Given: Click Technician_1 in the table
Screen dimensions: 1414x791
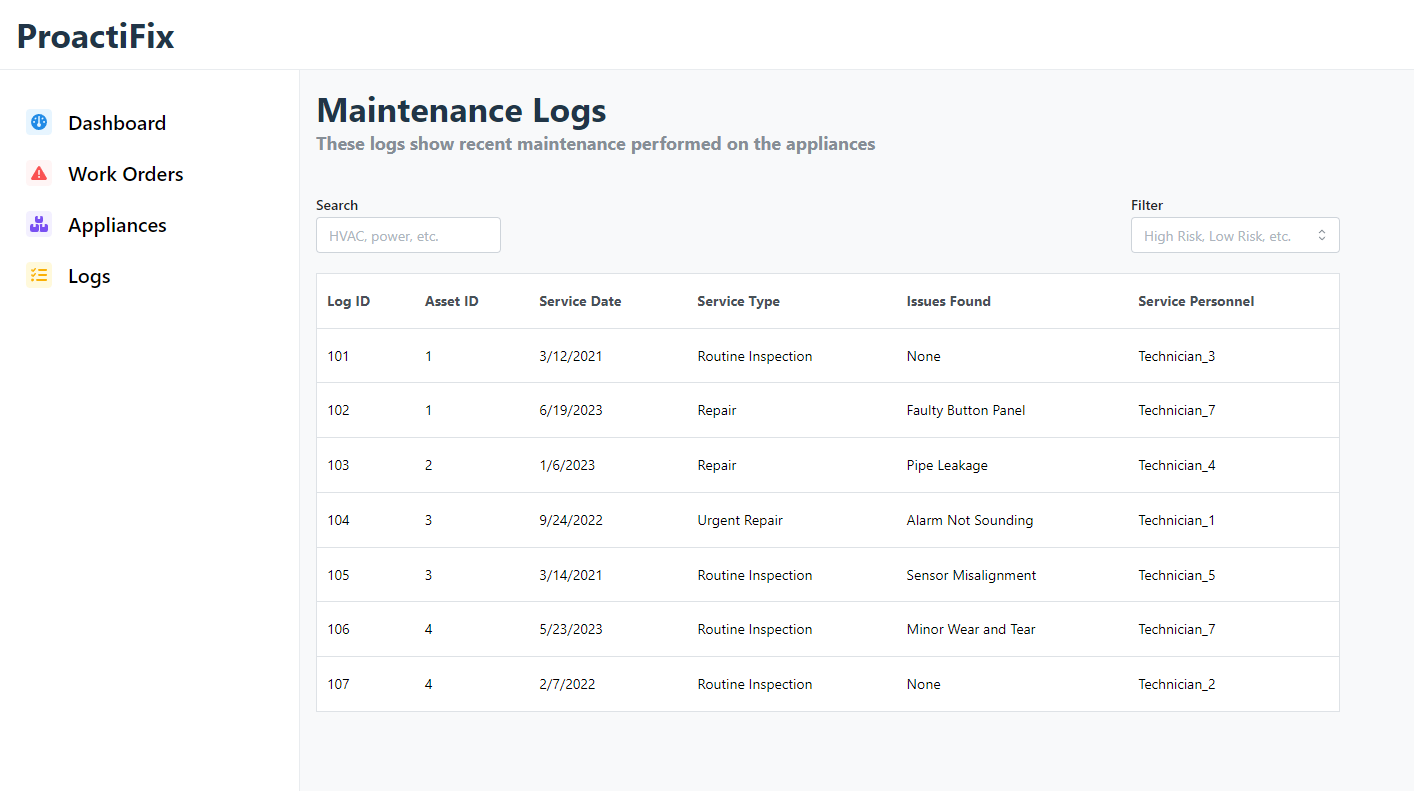Looking at the screenshot, I should pos(1177,520).
